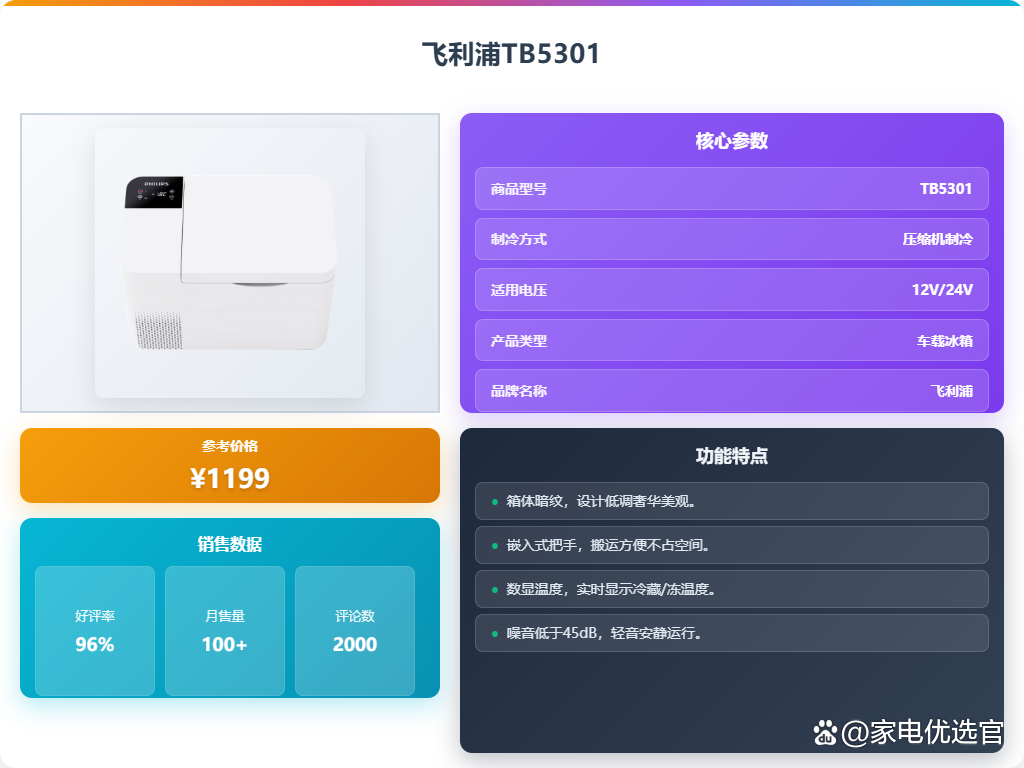Click the black control panel on fridge
Image resolution: width=1024 pixels, height=768 pixels.
154,192
